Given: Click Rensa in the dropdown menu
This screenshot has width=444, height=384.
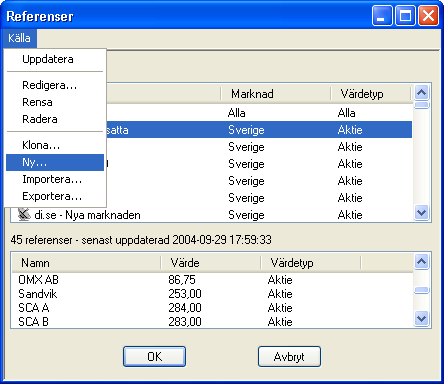Looking at the screenshot, I should click(x=55, y=102).
